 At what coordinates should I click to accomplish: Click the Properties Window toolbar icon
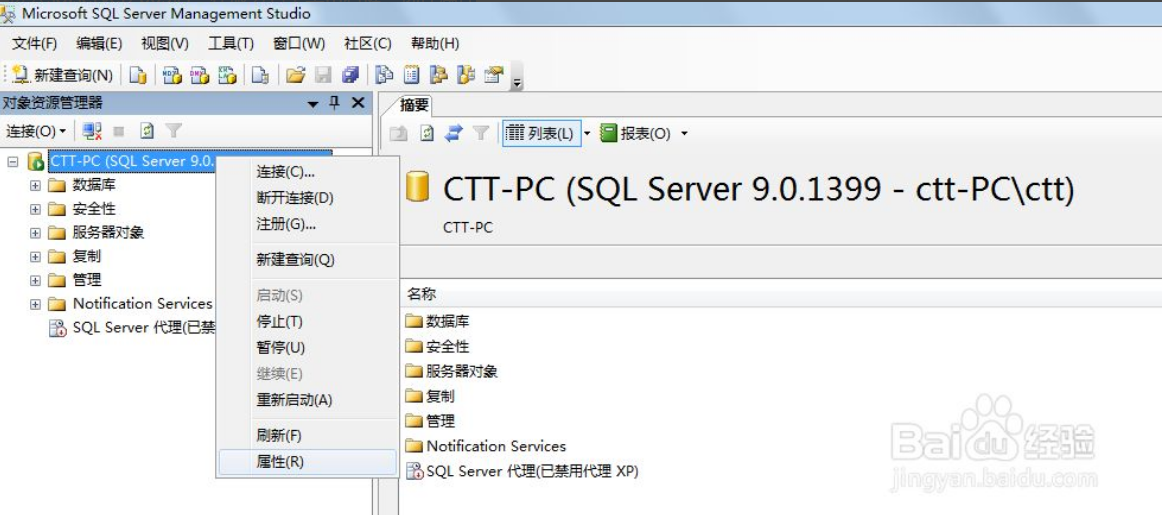pyautogui.click(x=494, y=75)
